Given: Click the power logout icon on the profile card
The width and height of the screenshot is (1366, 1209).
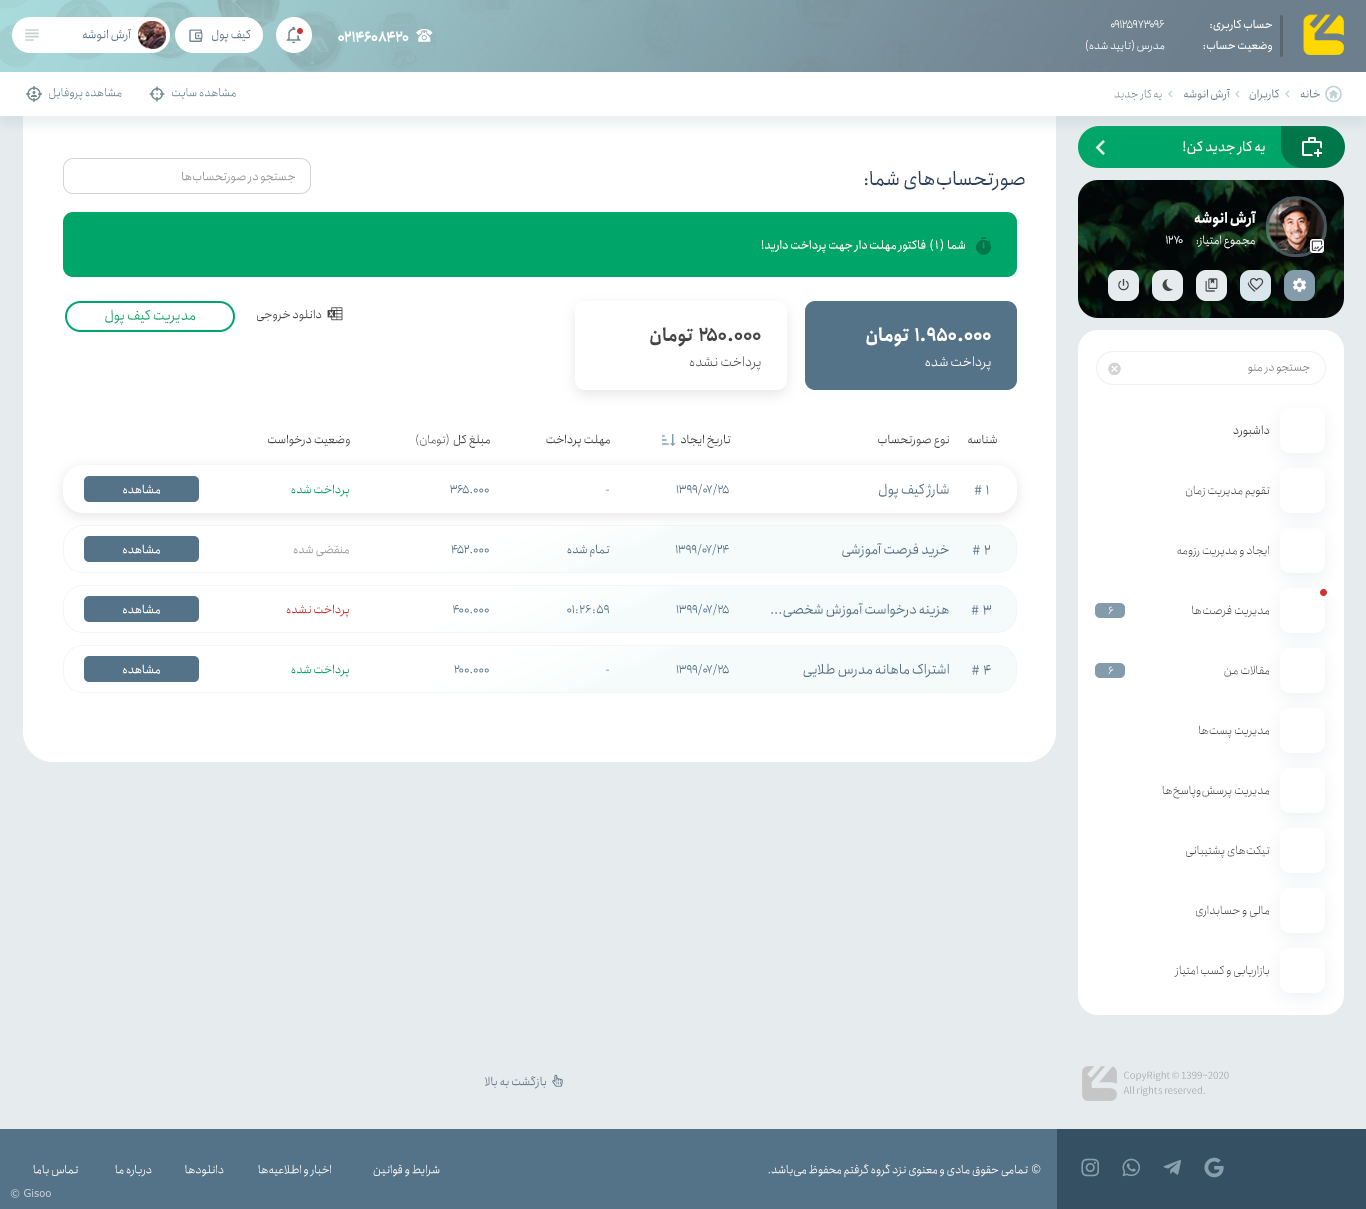Looking at the screenshot, I should pos(1123,285).
